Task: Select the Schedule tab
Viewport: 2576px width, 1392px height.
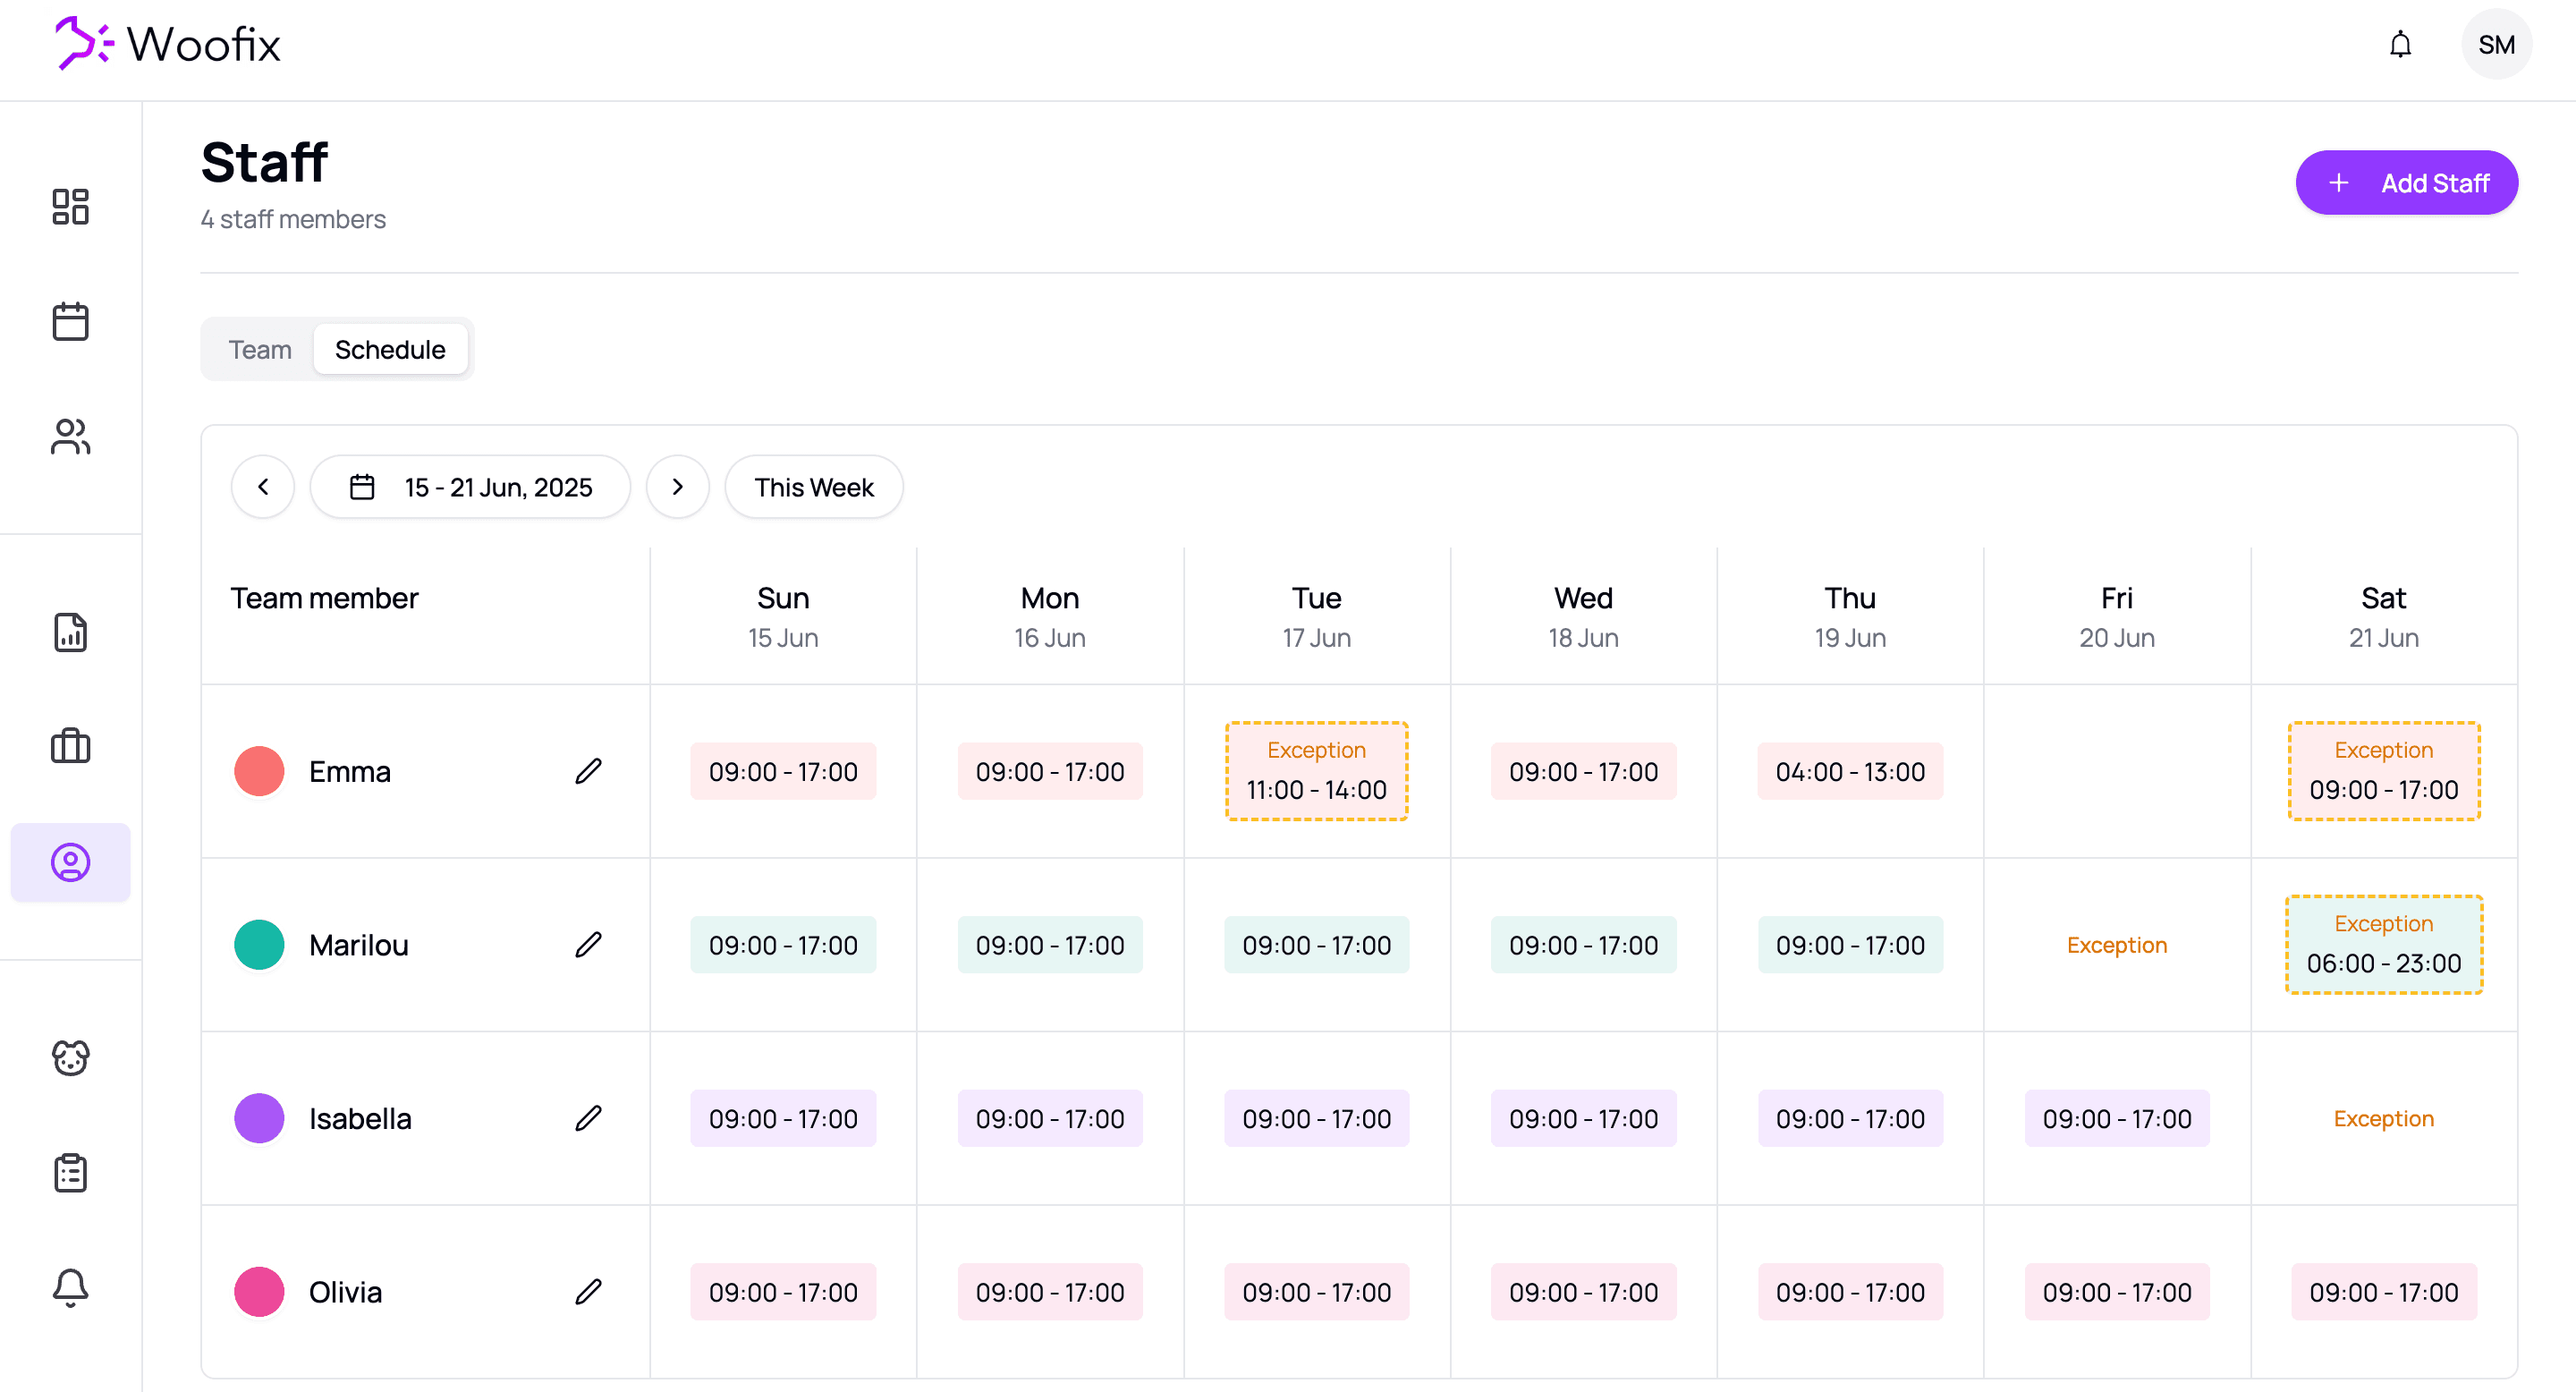Action: point(390,350)
